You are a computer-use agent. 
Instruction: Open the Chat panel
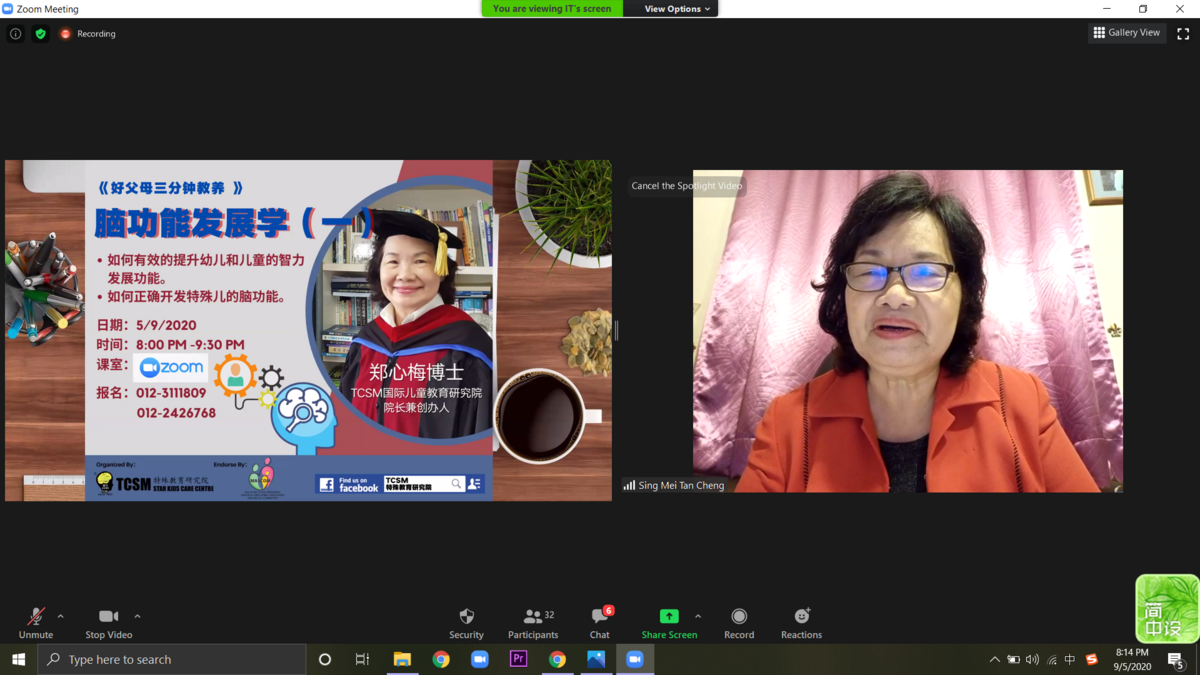point(599,622)
